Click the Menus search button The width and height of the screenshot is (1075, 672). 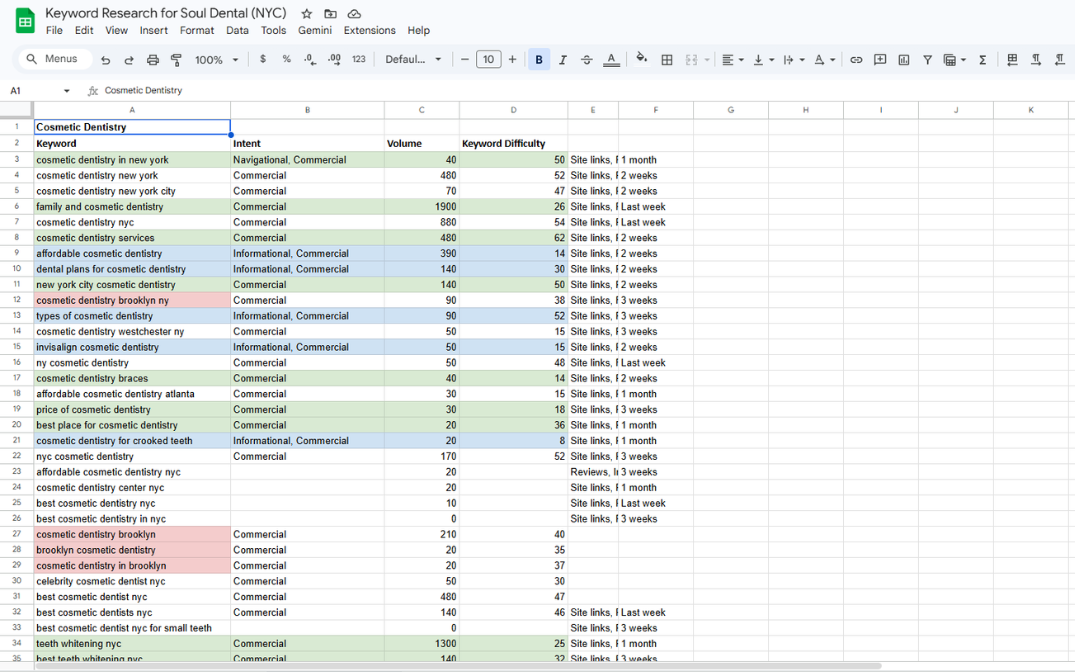click(x=53, y=59)
